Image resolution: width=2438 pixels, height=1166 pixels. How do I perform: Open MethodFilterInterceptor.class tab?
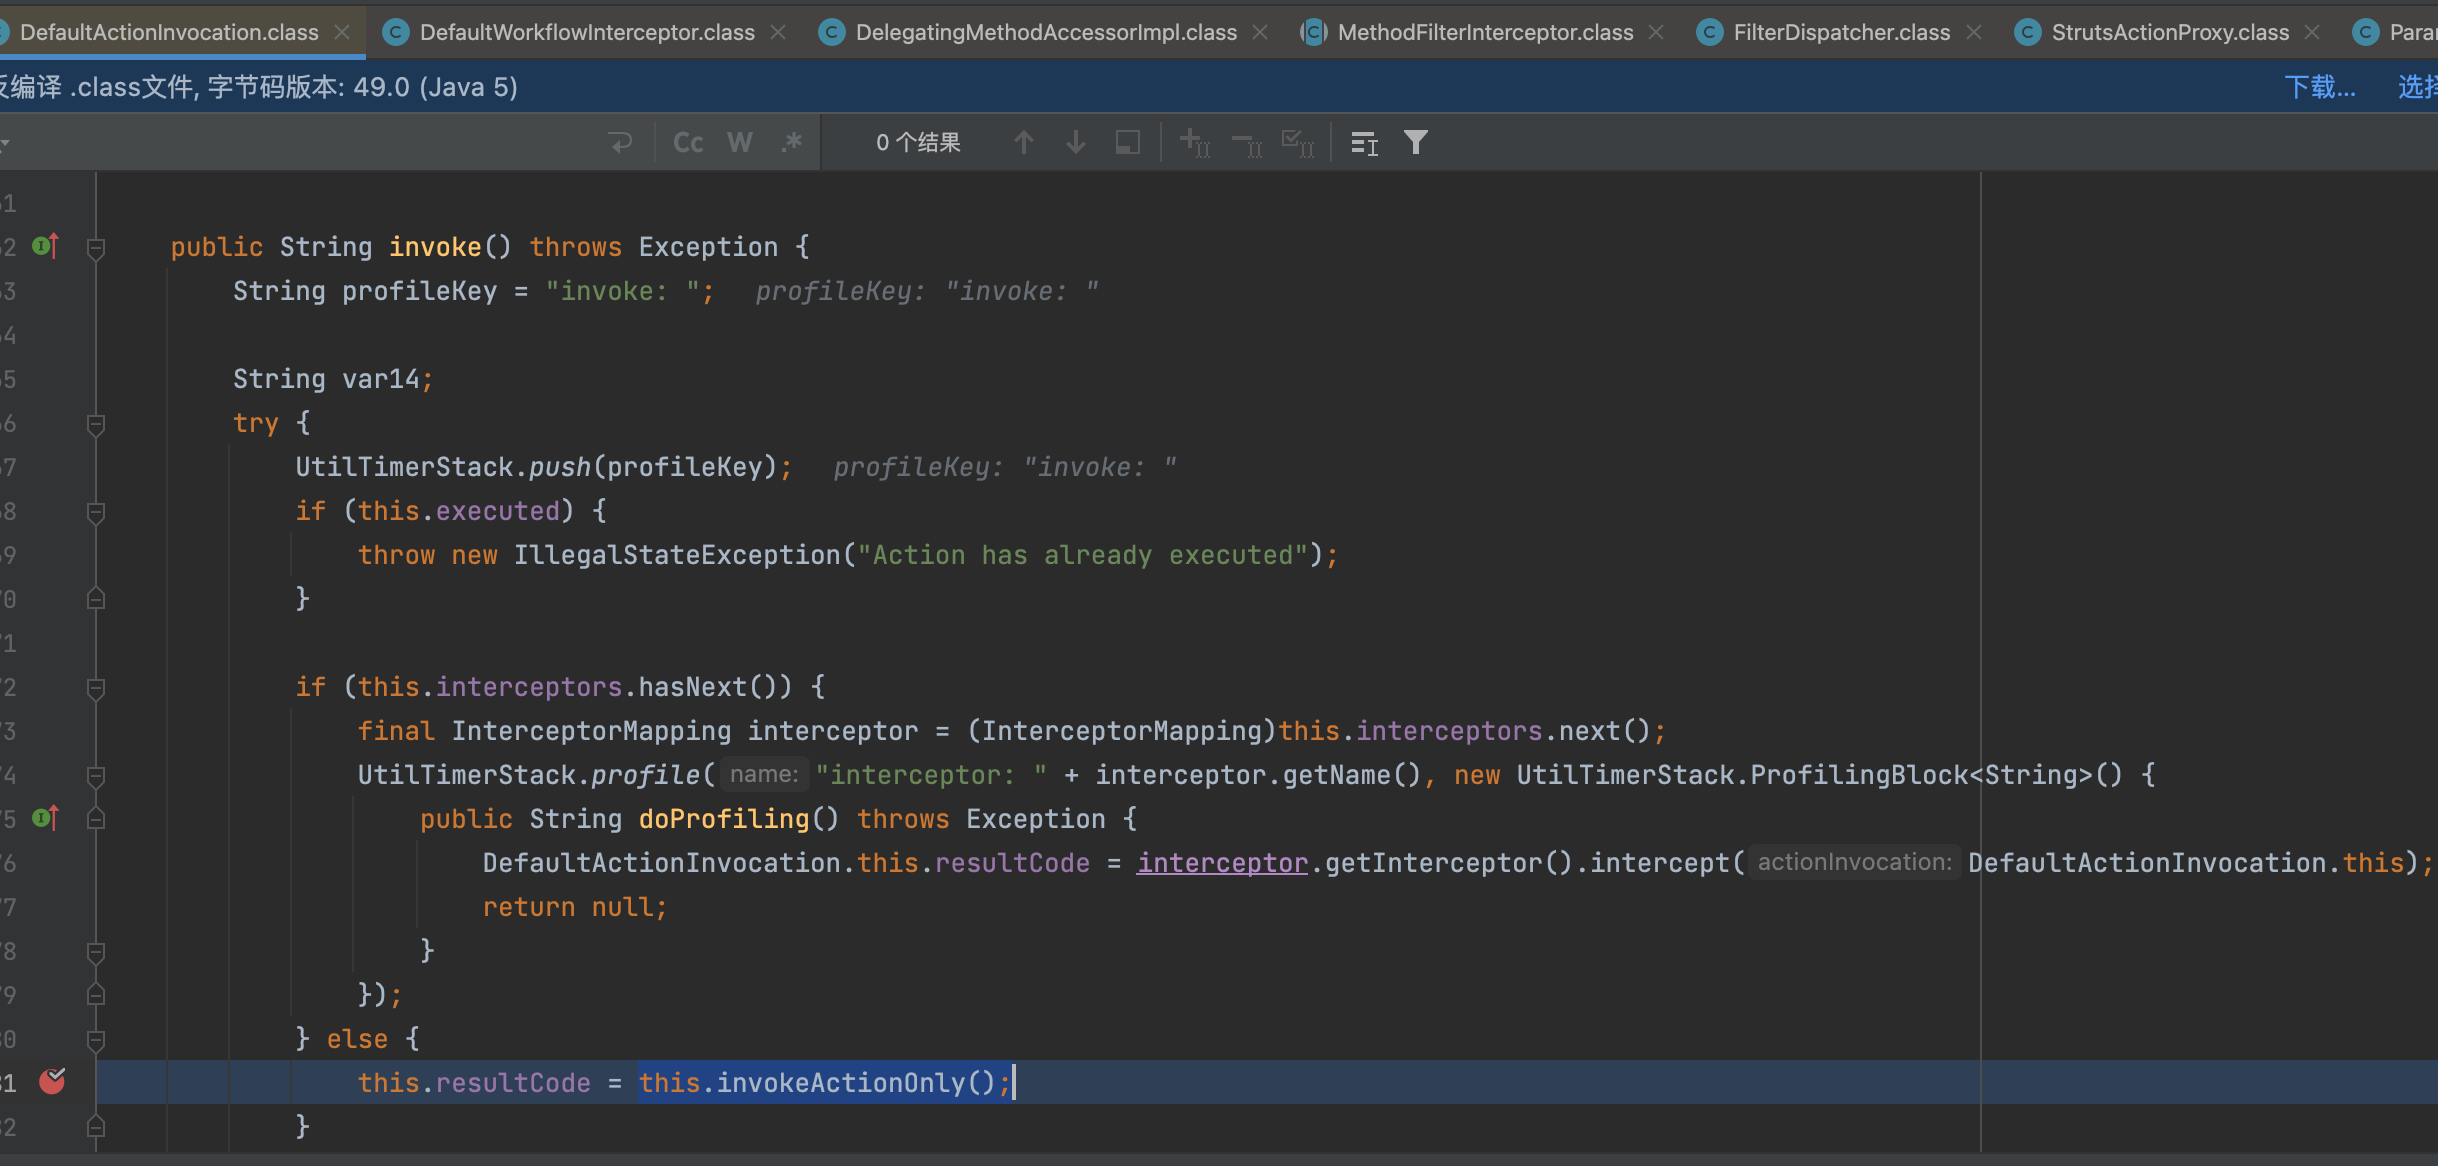(x=1485, y=32)
